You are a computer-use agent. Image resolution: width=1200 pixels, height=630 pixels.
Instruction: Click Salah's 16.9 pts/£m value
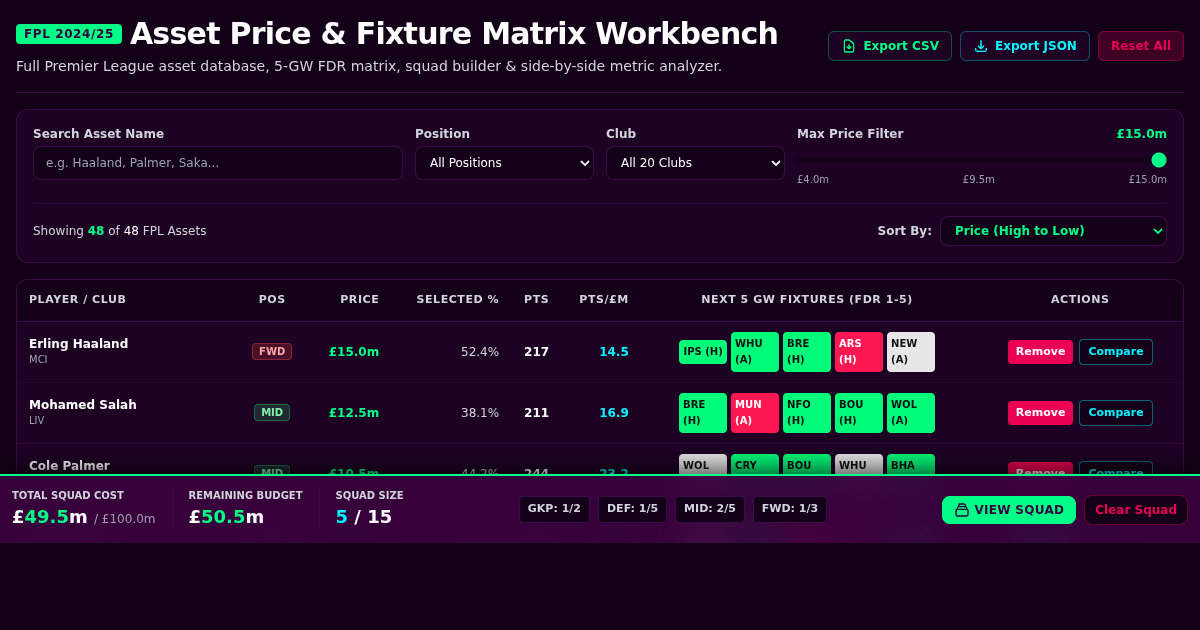pos(614,413)
